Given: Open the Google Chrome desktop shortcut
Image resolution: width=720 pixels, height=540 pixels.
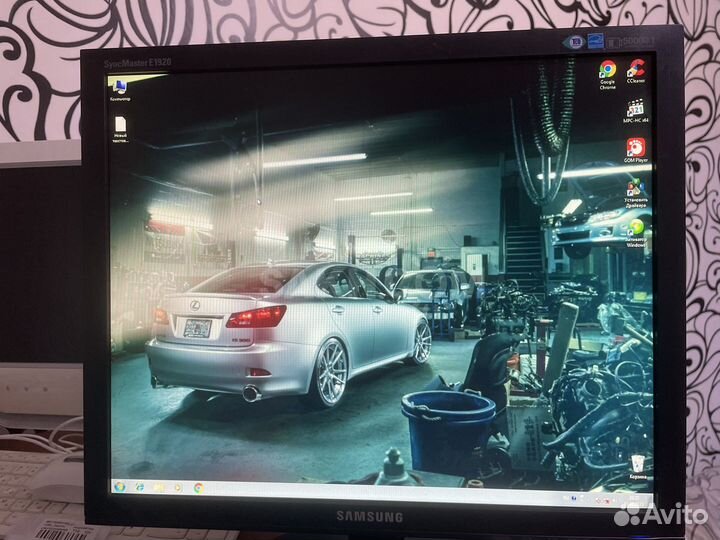Looking at the screenshot, I should pyautogui.click(x=608, y=74).
